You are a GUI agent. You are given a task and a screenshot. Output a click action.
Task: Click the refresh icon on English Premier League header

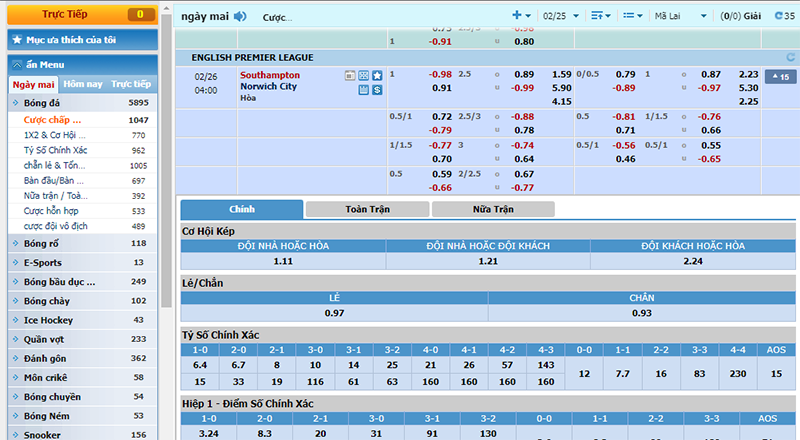click(791, 58)
